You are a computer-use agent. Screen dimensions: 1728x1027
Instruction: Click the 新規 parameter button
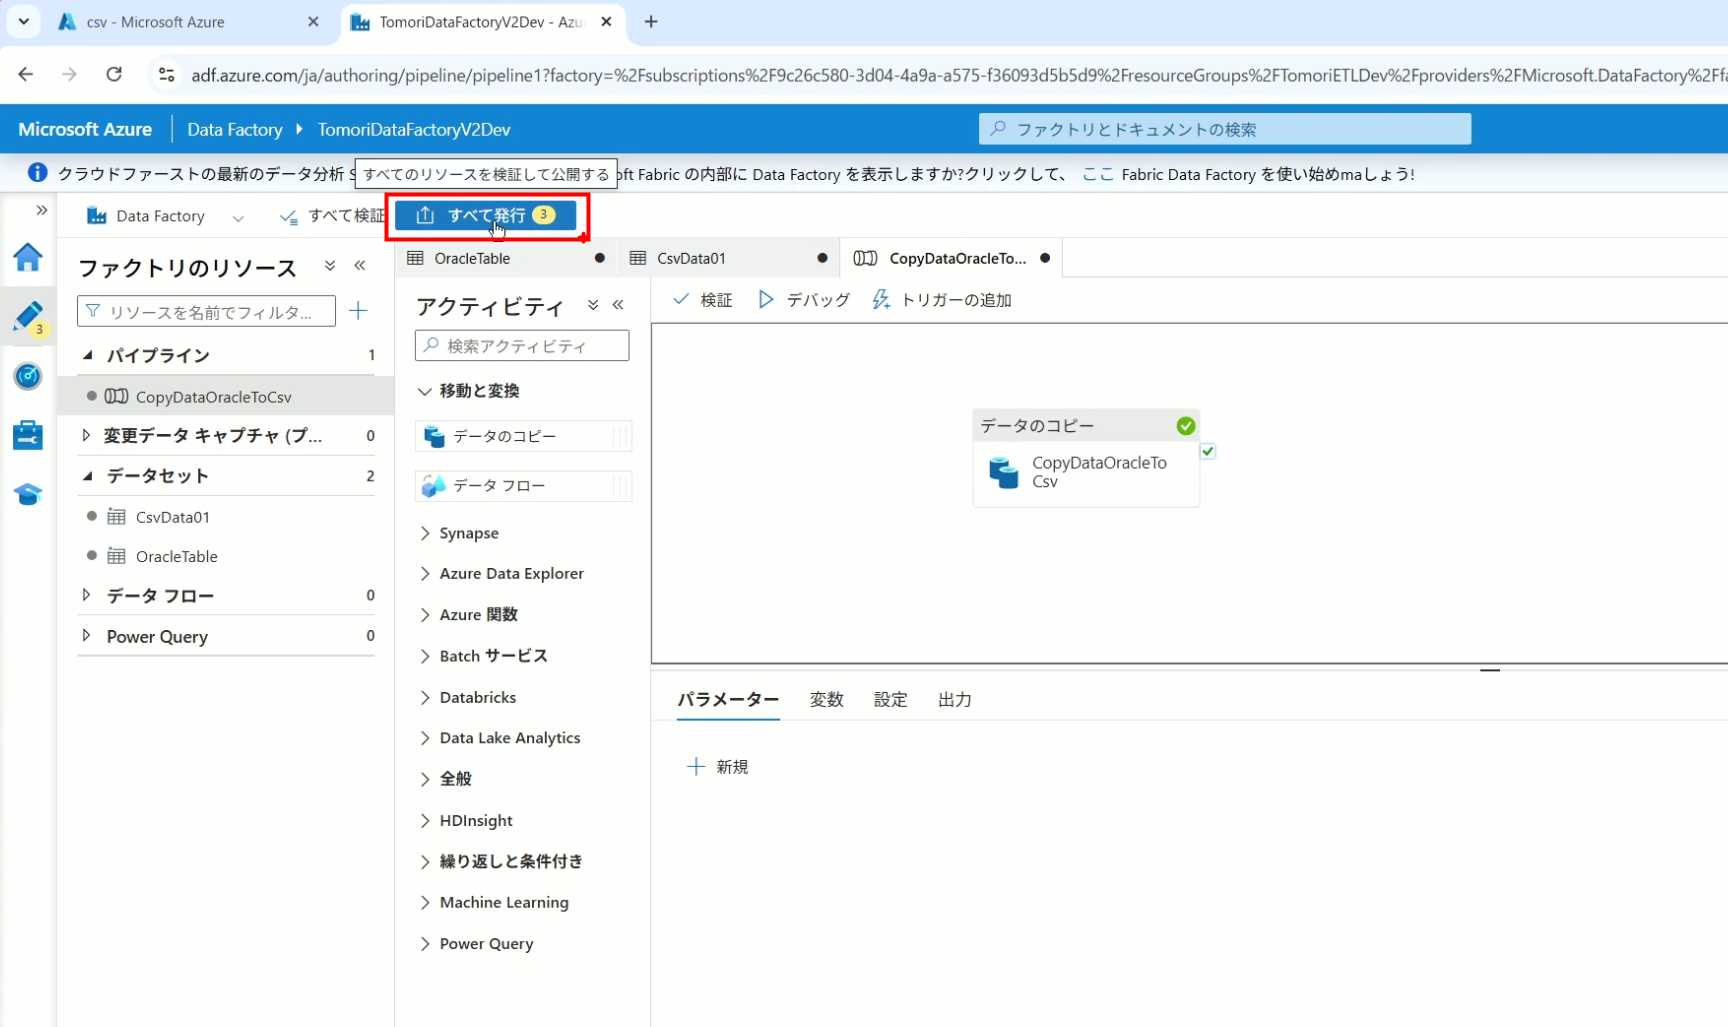point(718,767)
